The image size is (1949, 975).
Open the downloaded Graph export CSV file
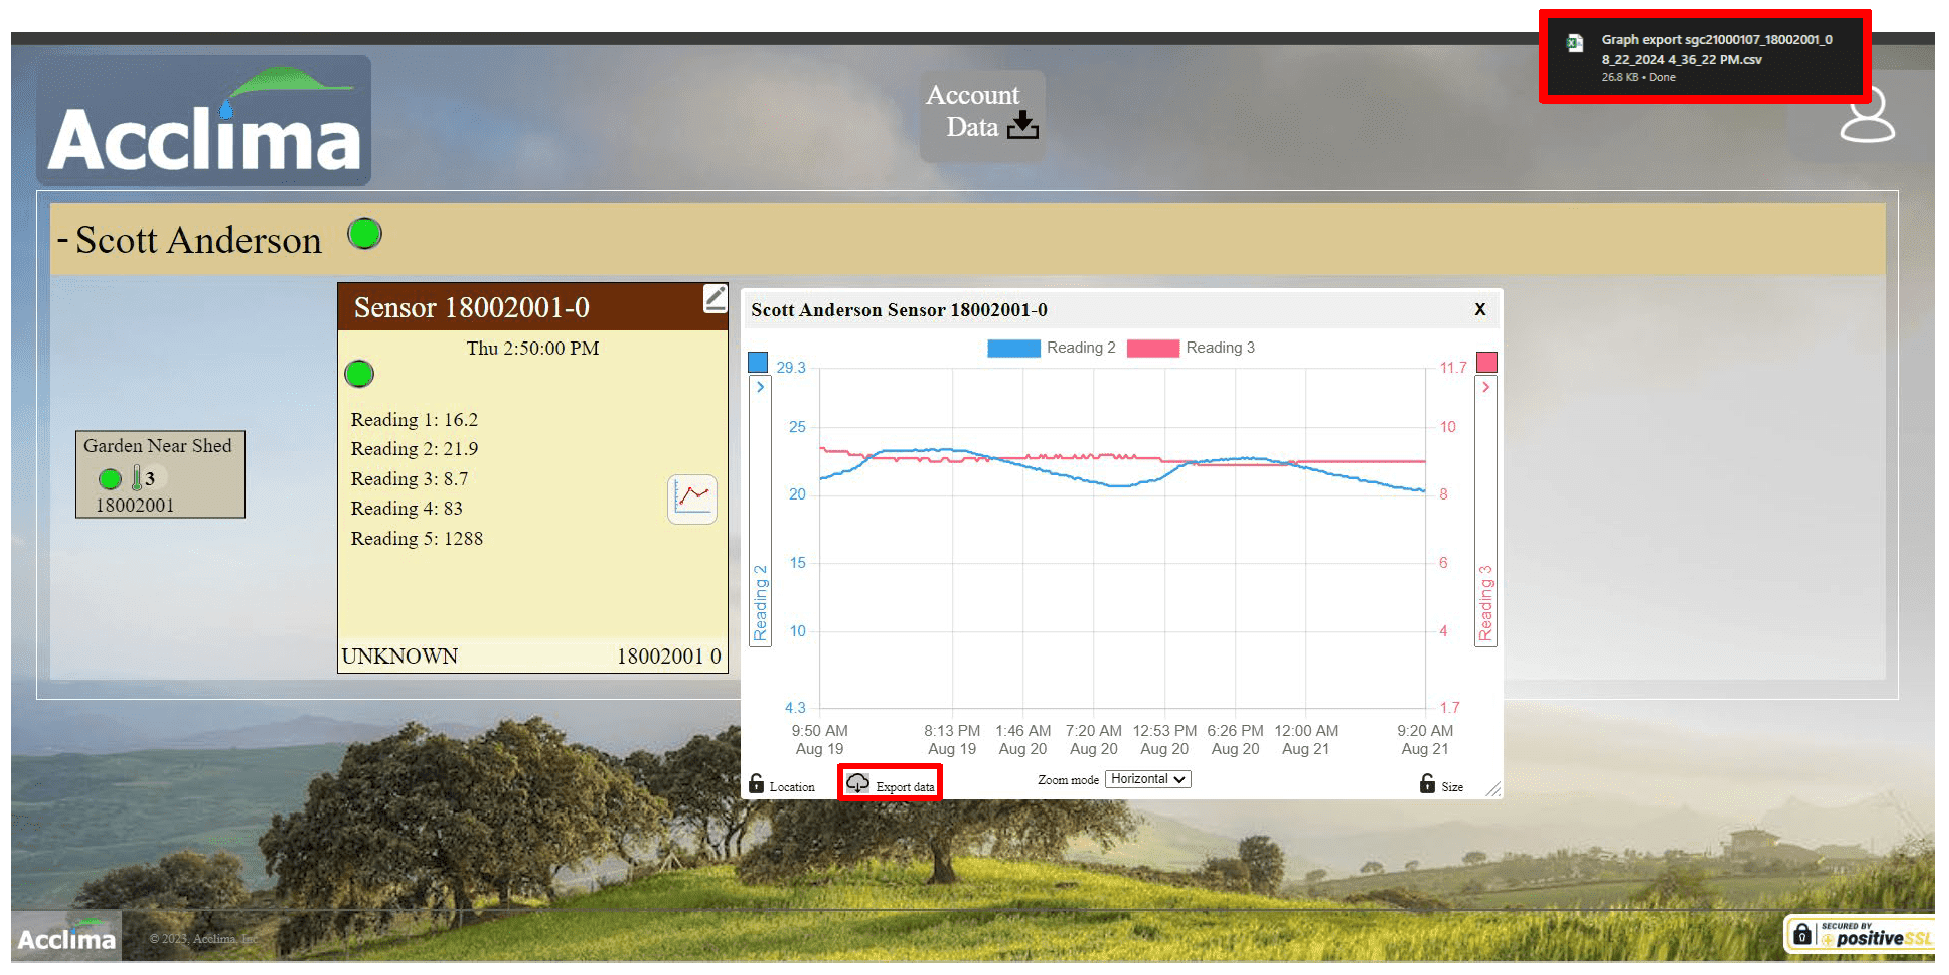click(x=1716, y=49)
